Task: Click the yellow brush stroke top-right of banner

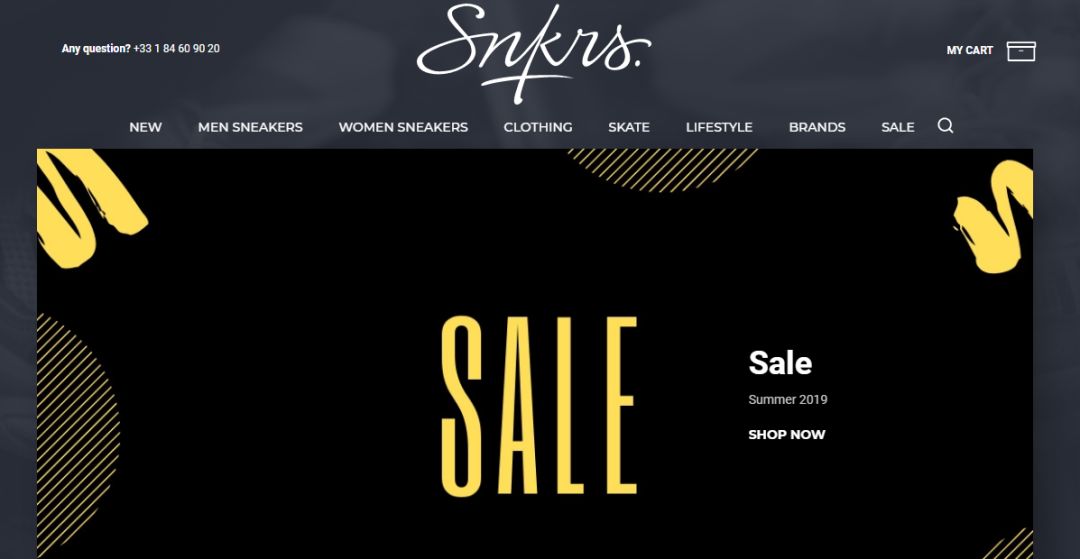Action: (x=993, y=216)
